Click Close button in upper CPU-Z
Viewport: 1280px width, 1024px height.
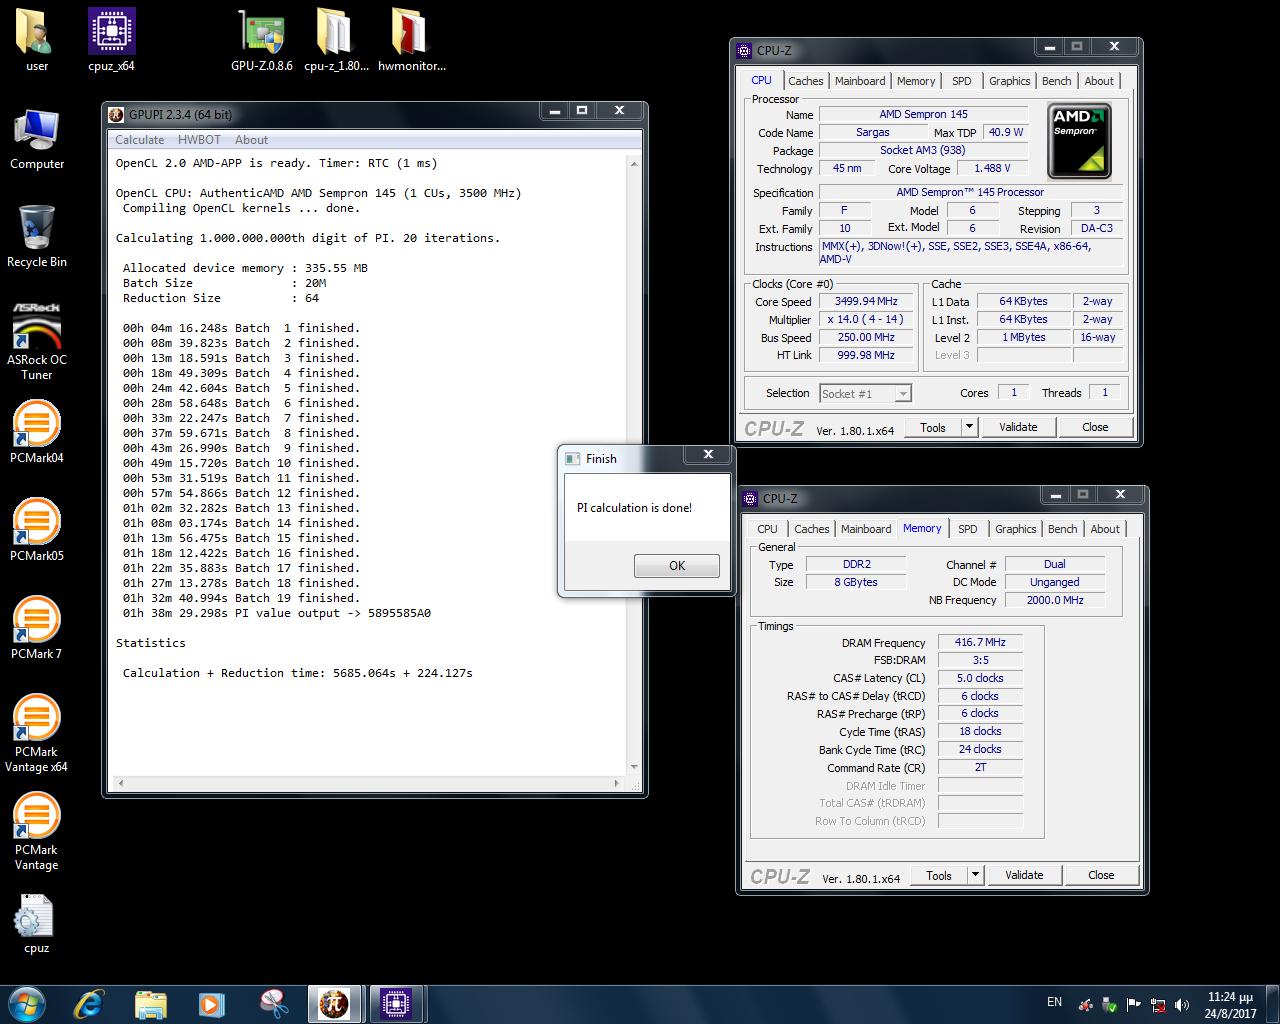pos(1095,427)
